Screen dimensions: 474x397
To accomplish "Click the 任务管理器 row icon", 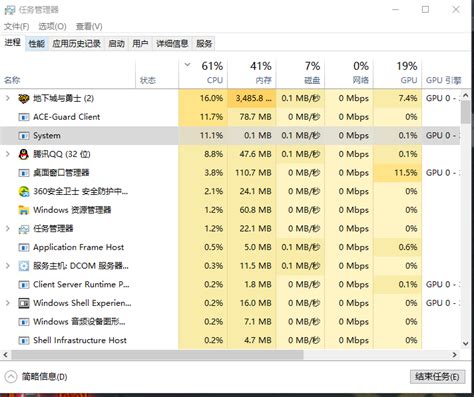I will pos(24,229).
